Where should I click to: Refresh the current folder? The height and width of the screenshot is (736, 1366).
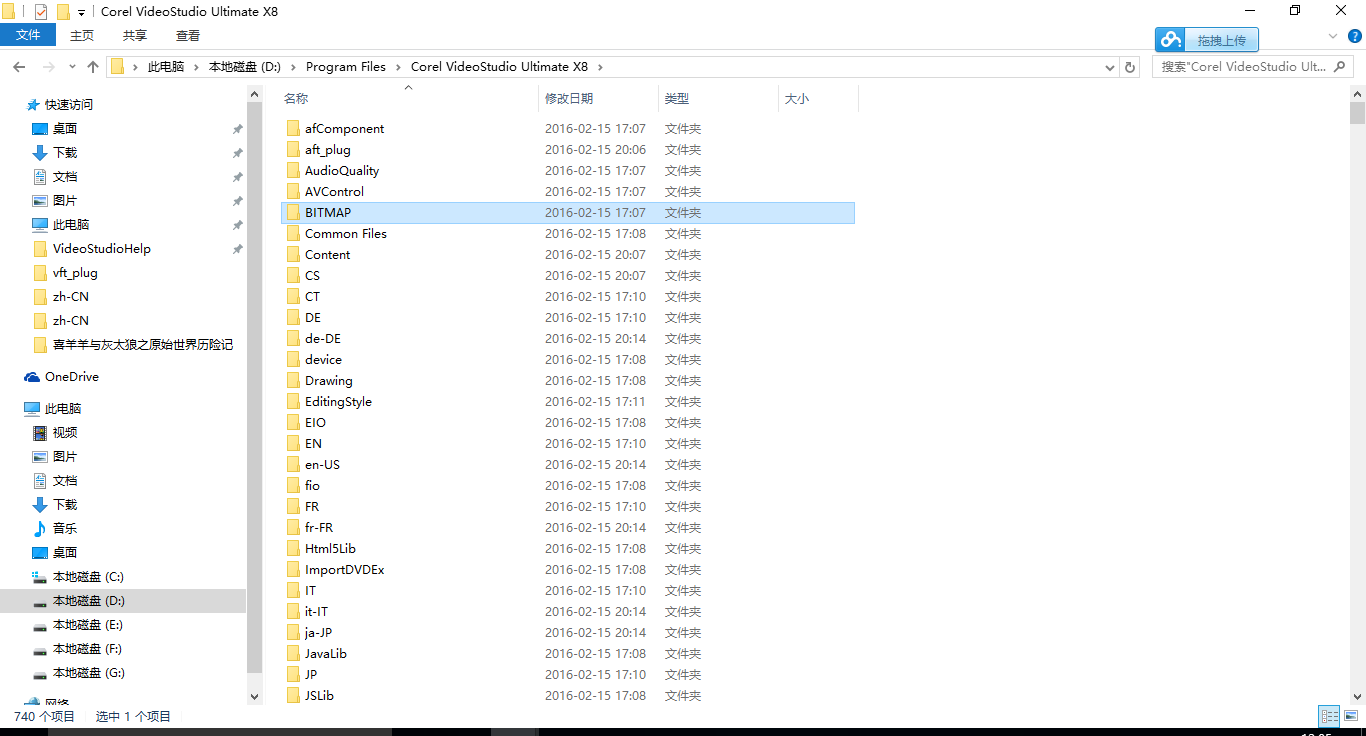point(1130,67)
